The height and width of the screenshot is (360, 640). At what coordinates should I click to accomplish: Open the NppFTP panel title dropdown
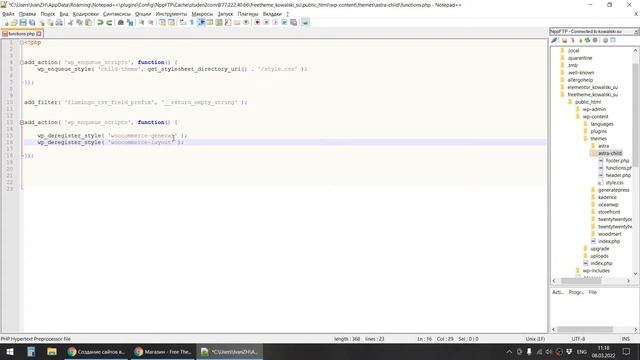pyautogui.click(x=636, y=31)
